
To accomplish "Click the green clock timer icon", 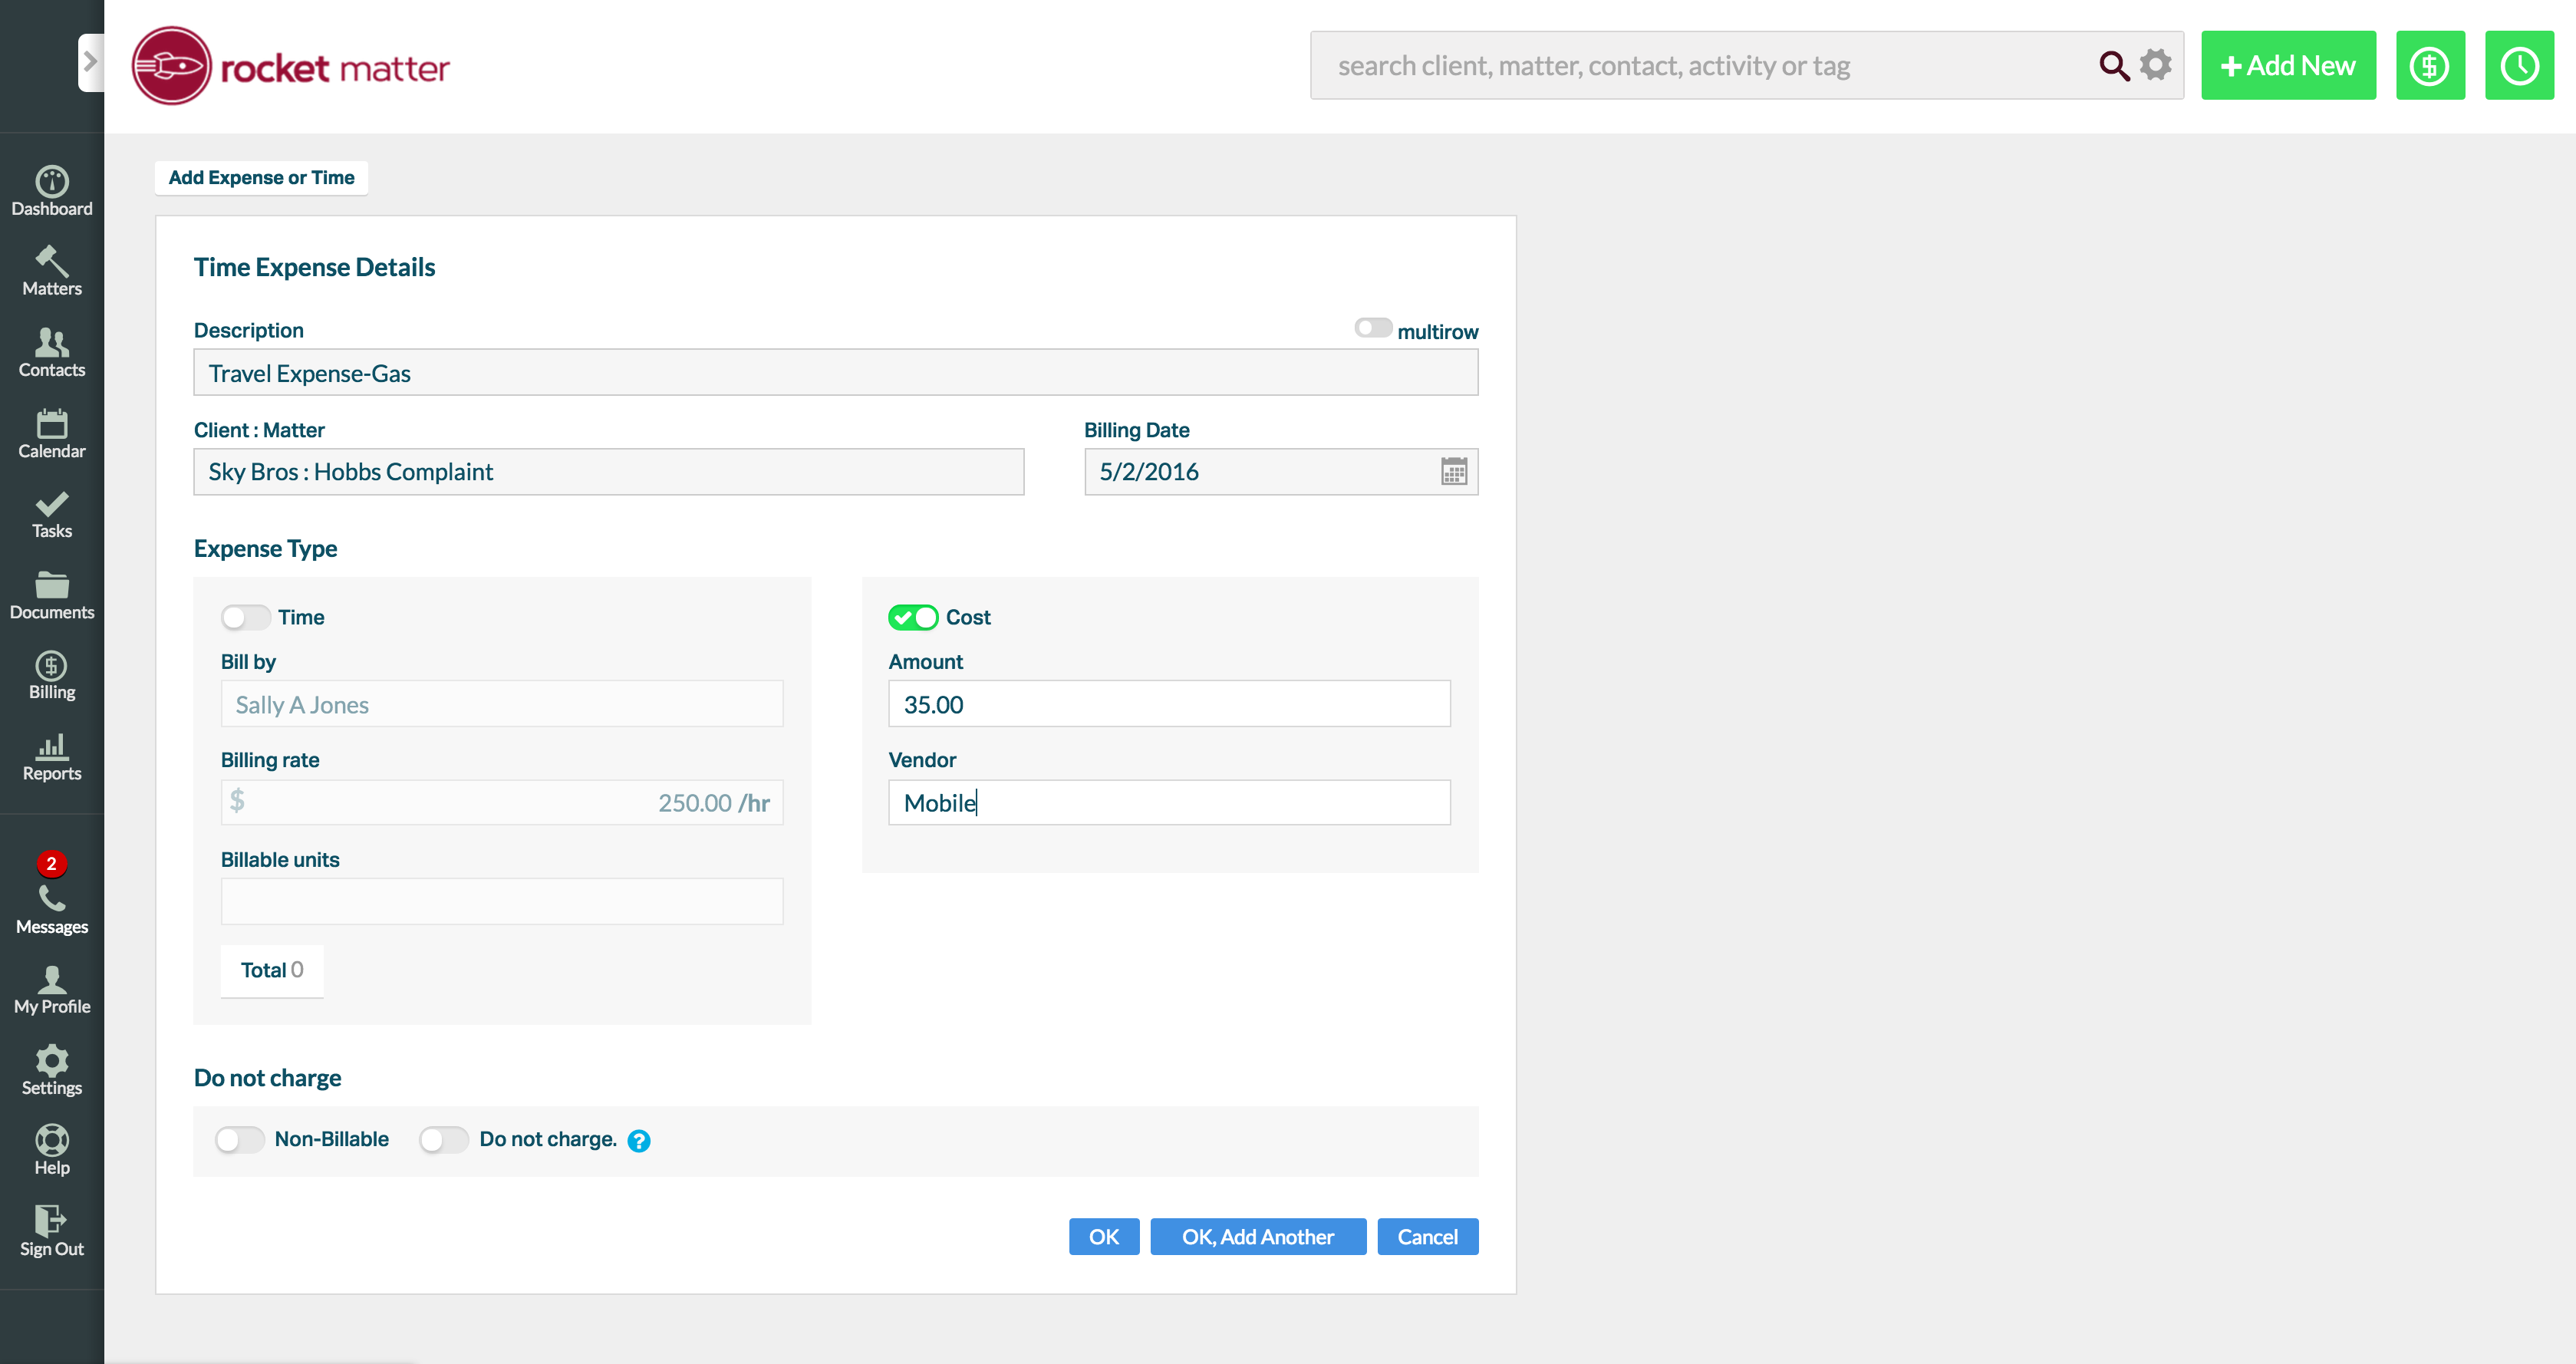I will click(2519, 66).
